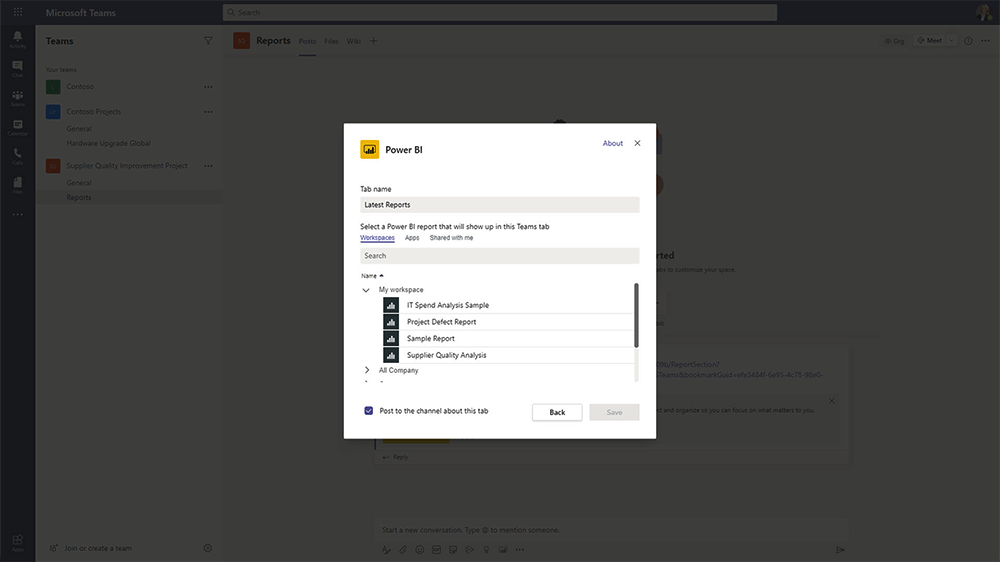Choose Supplier Quality Analysis report icon
1000x562 pixels.
(x=391, y=355)
